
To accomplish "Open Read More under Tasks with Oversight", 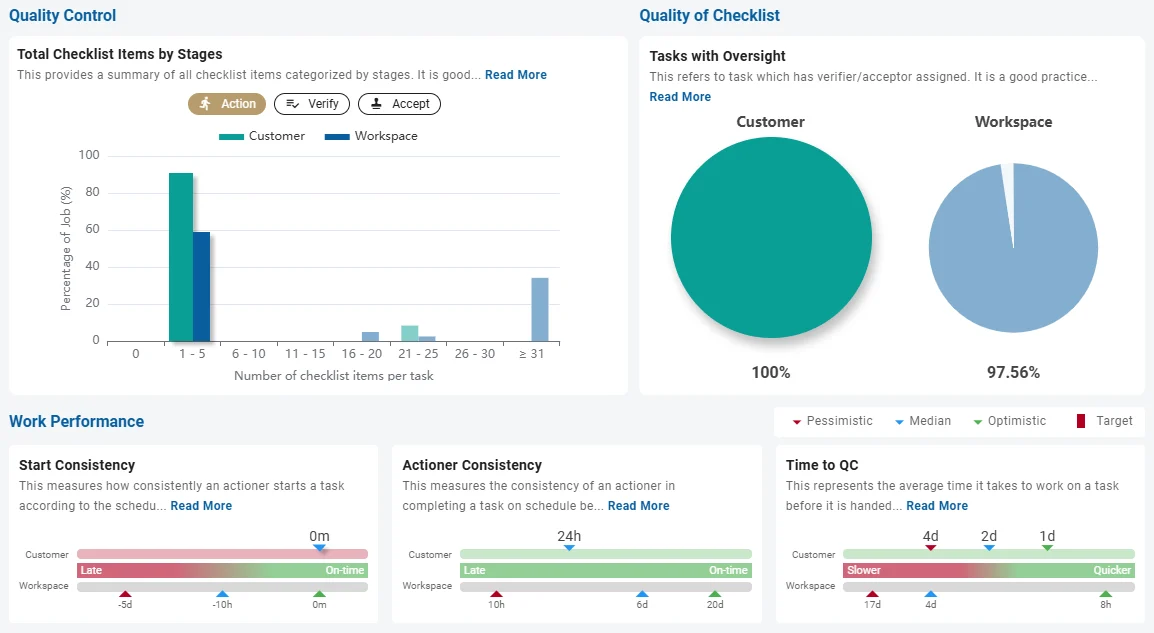I will point(680,96).
